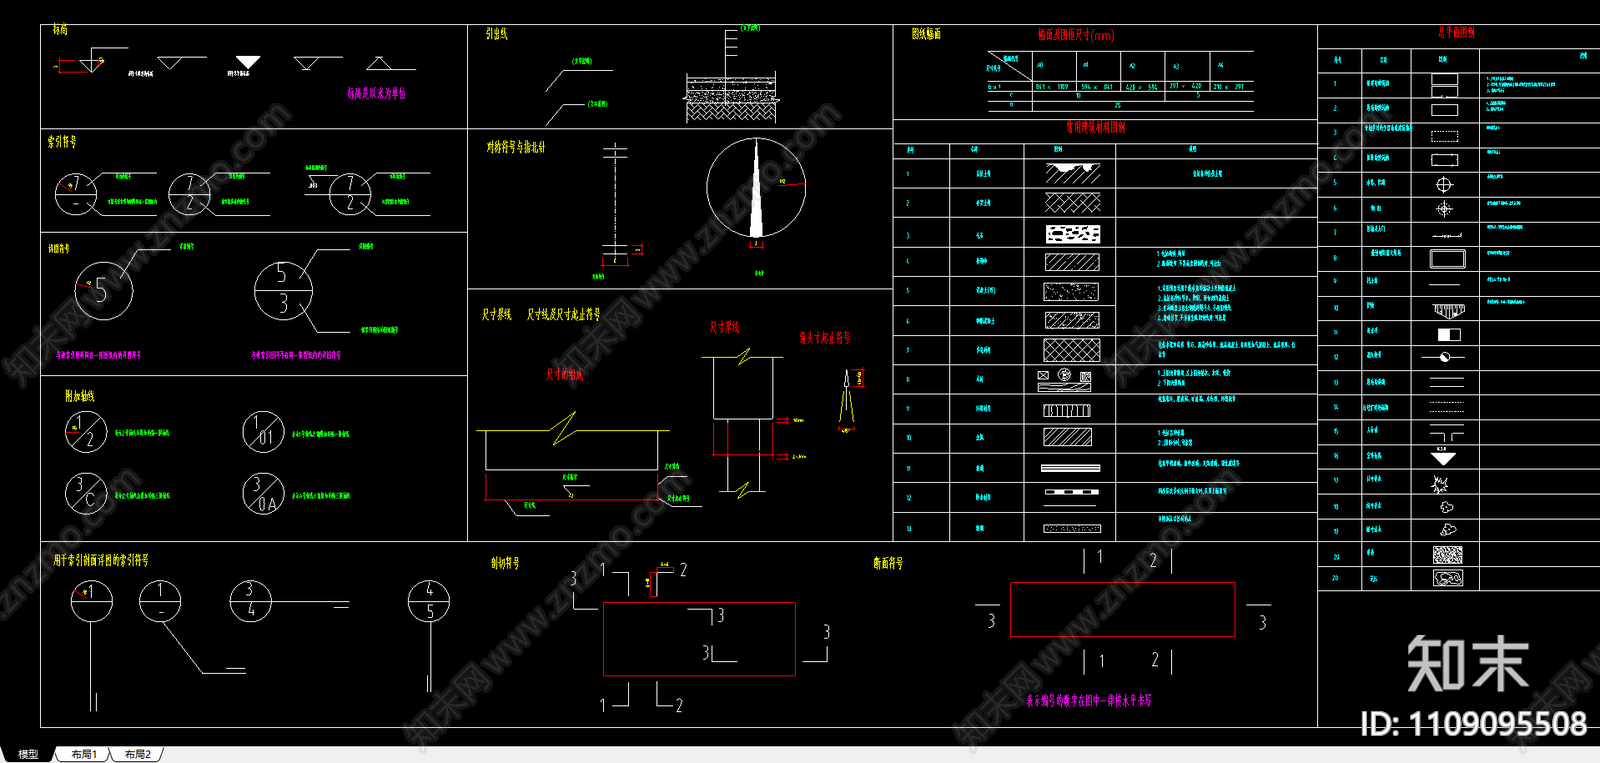
Task: Select the north arrow compass symbol
Action: [x=756, y=188]
